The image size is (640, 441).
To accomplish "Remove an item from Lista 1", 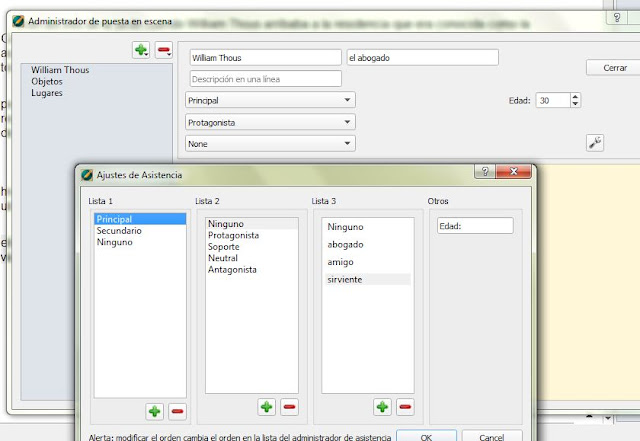I will coord(178,411).
